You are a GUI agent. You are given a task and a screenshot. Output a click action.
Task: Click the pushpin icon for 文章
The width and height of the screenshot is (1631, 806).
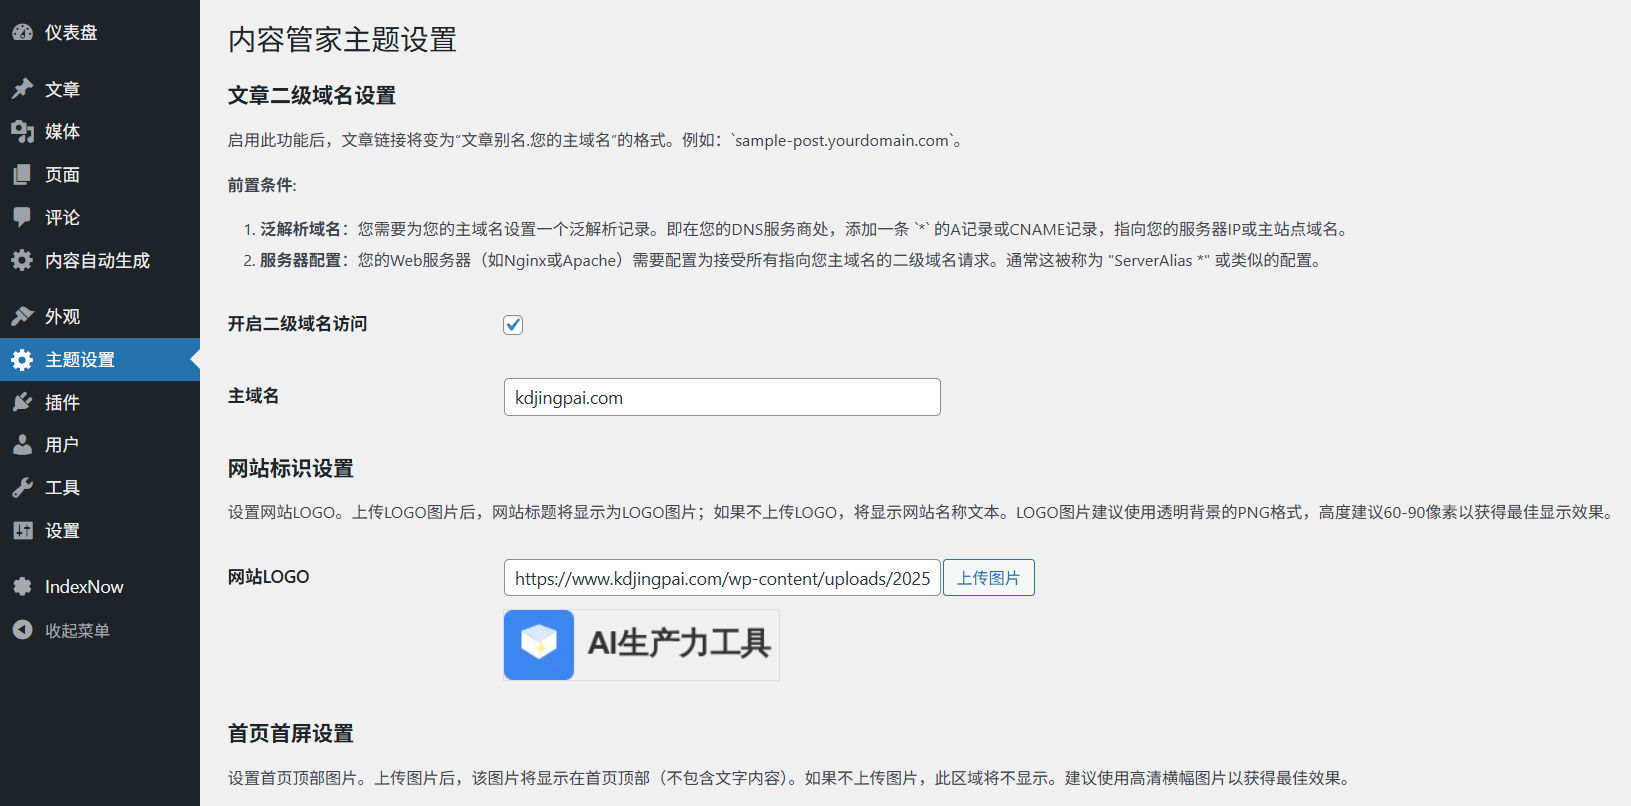22,89
